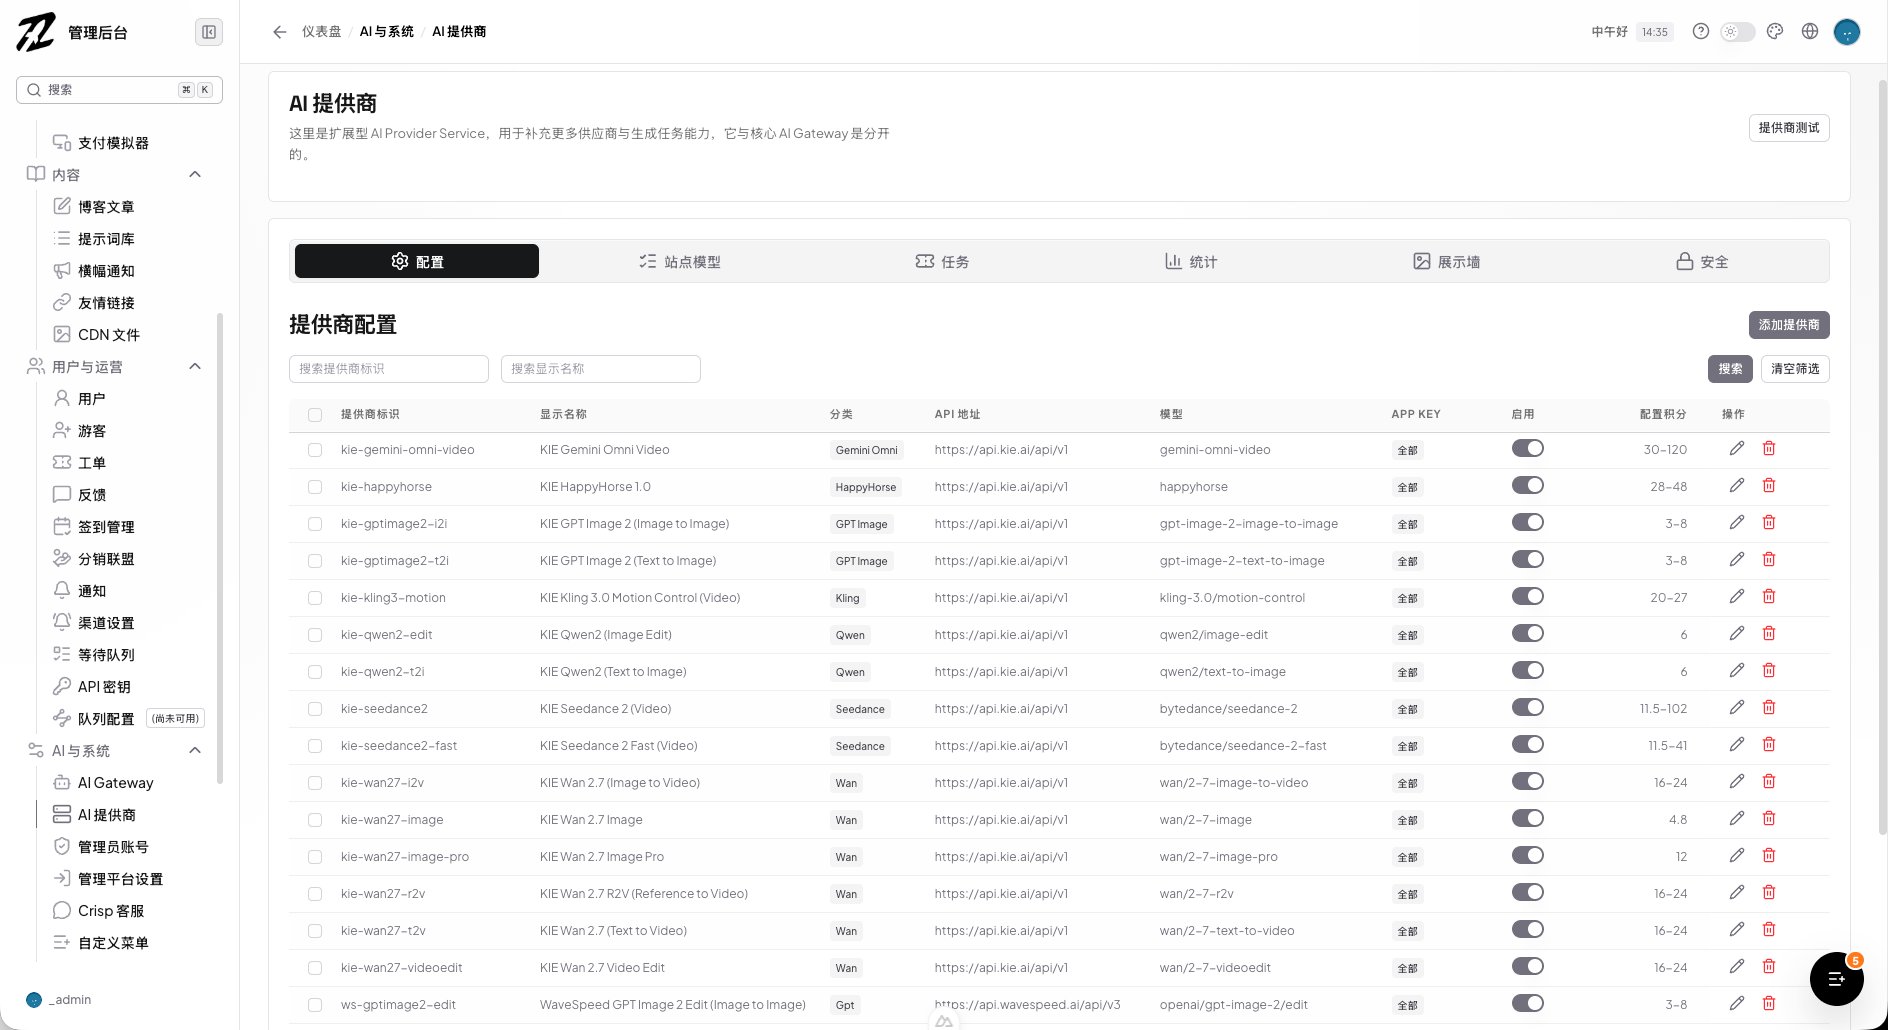Open the user avatar menu
The width and height of the screenshot is (1888, 1030).
(1846, 32)
